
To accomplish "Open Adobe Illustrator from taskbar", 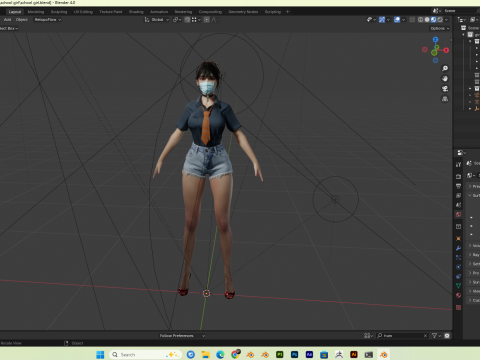I will tap(354, 354).
